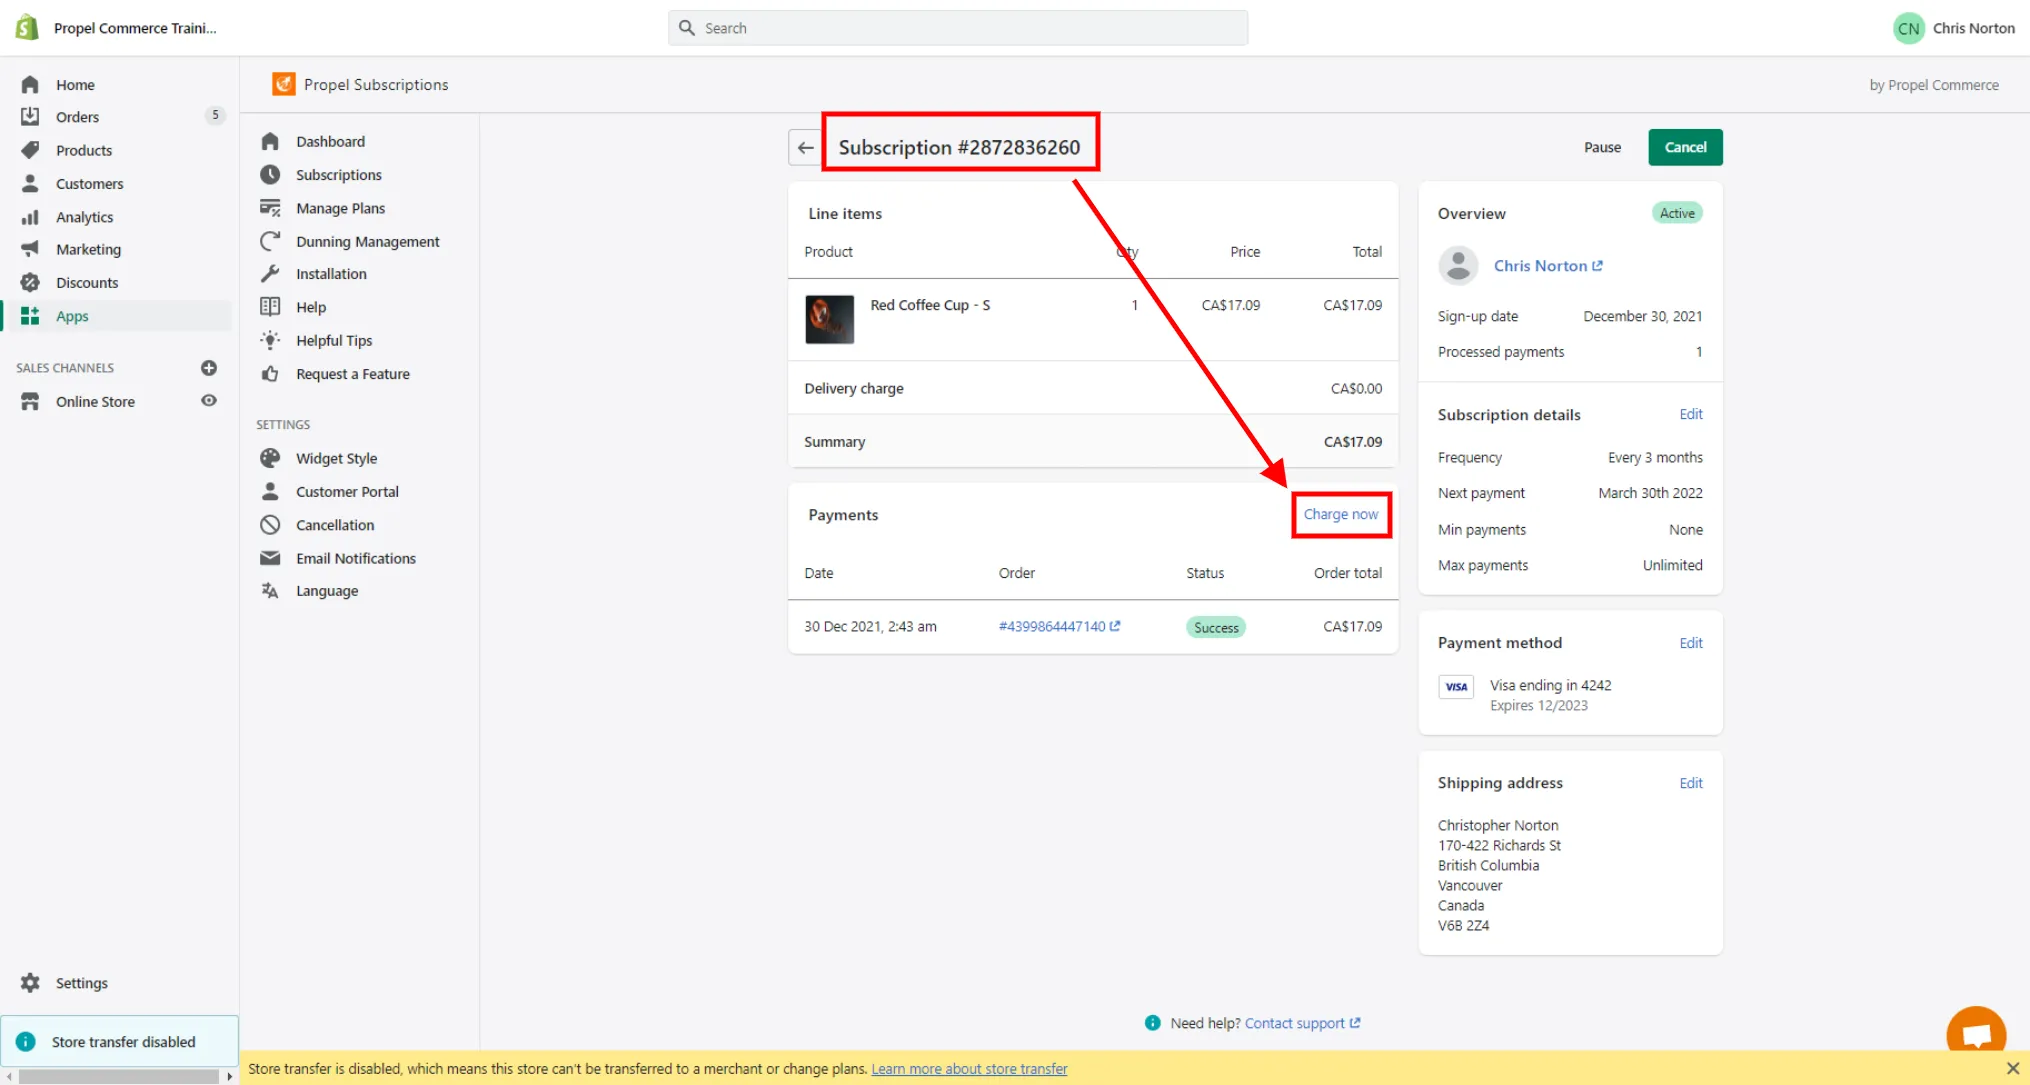
Task: Open Learn more about store transfer
Action: click(969, 1069)
